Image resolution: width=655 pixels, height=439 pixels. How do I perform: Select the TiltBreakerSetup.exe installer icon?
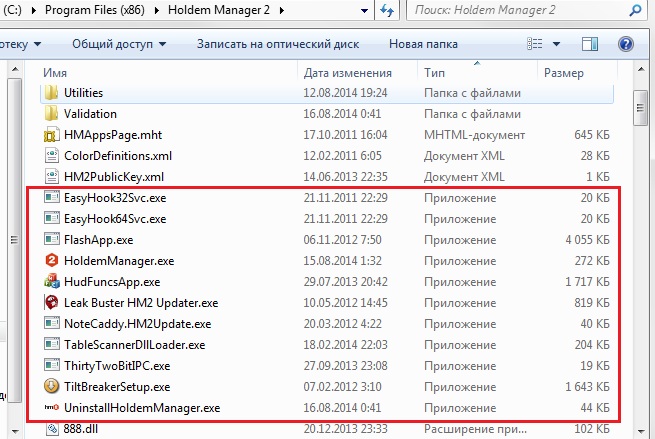pyautogui.click(x=51, y=386)
